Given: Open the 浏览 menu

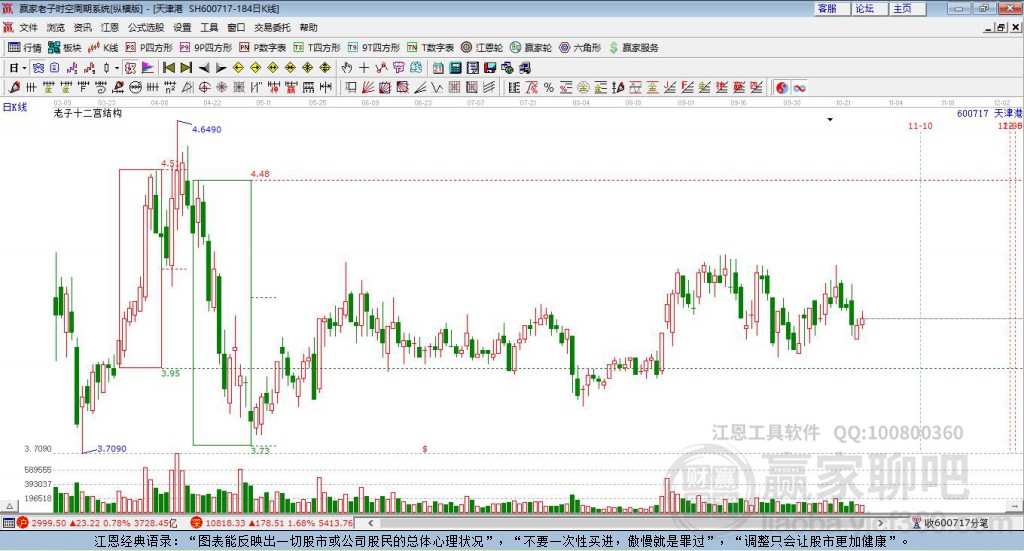Looking at the screenshot, I should pyautogui.click(x=56, y=27).
